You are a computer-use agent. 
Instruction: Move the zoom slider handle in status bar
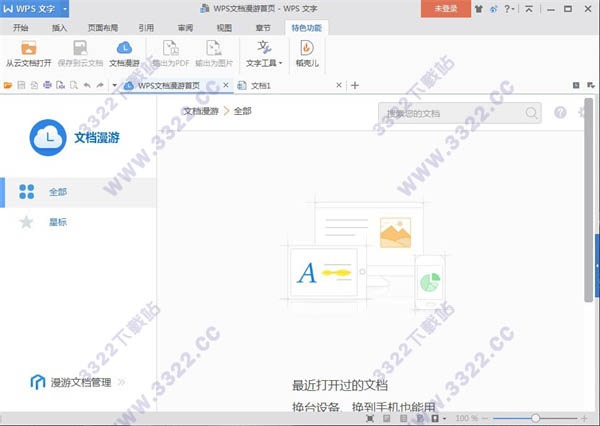[535, 418]
